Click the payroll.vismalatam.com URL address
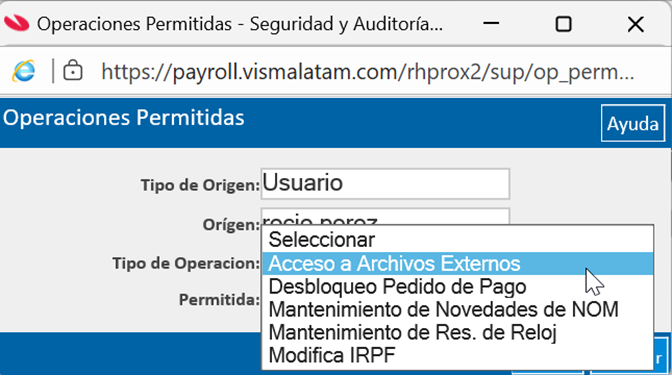 tap(368, 72)
